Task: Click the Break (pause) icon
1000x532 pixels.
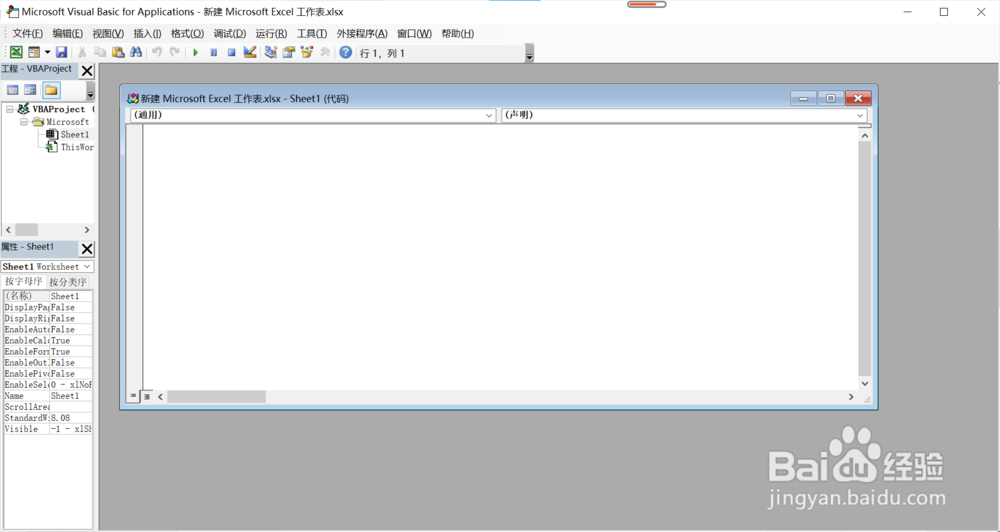Action: 214,52
